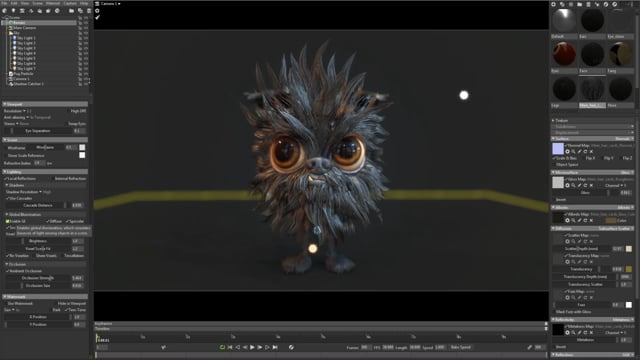Click the pencil icon under Normal Map
Image resolution: width=640 pixels, height=360 pixels.
[x=579, y=151]
